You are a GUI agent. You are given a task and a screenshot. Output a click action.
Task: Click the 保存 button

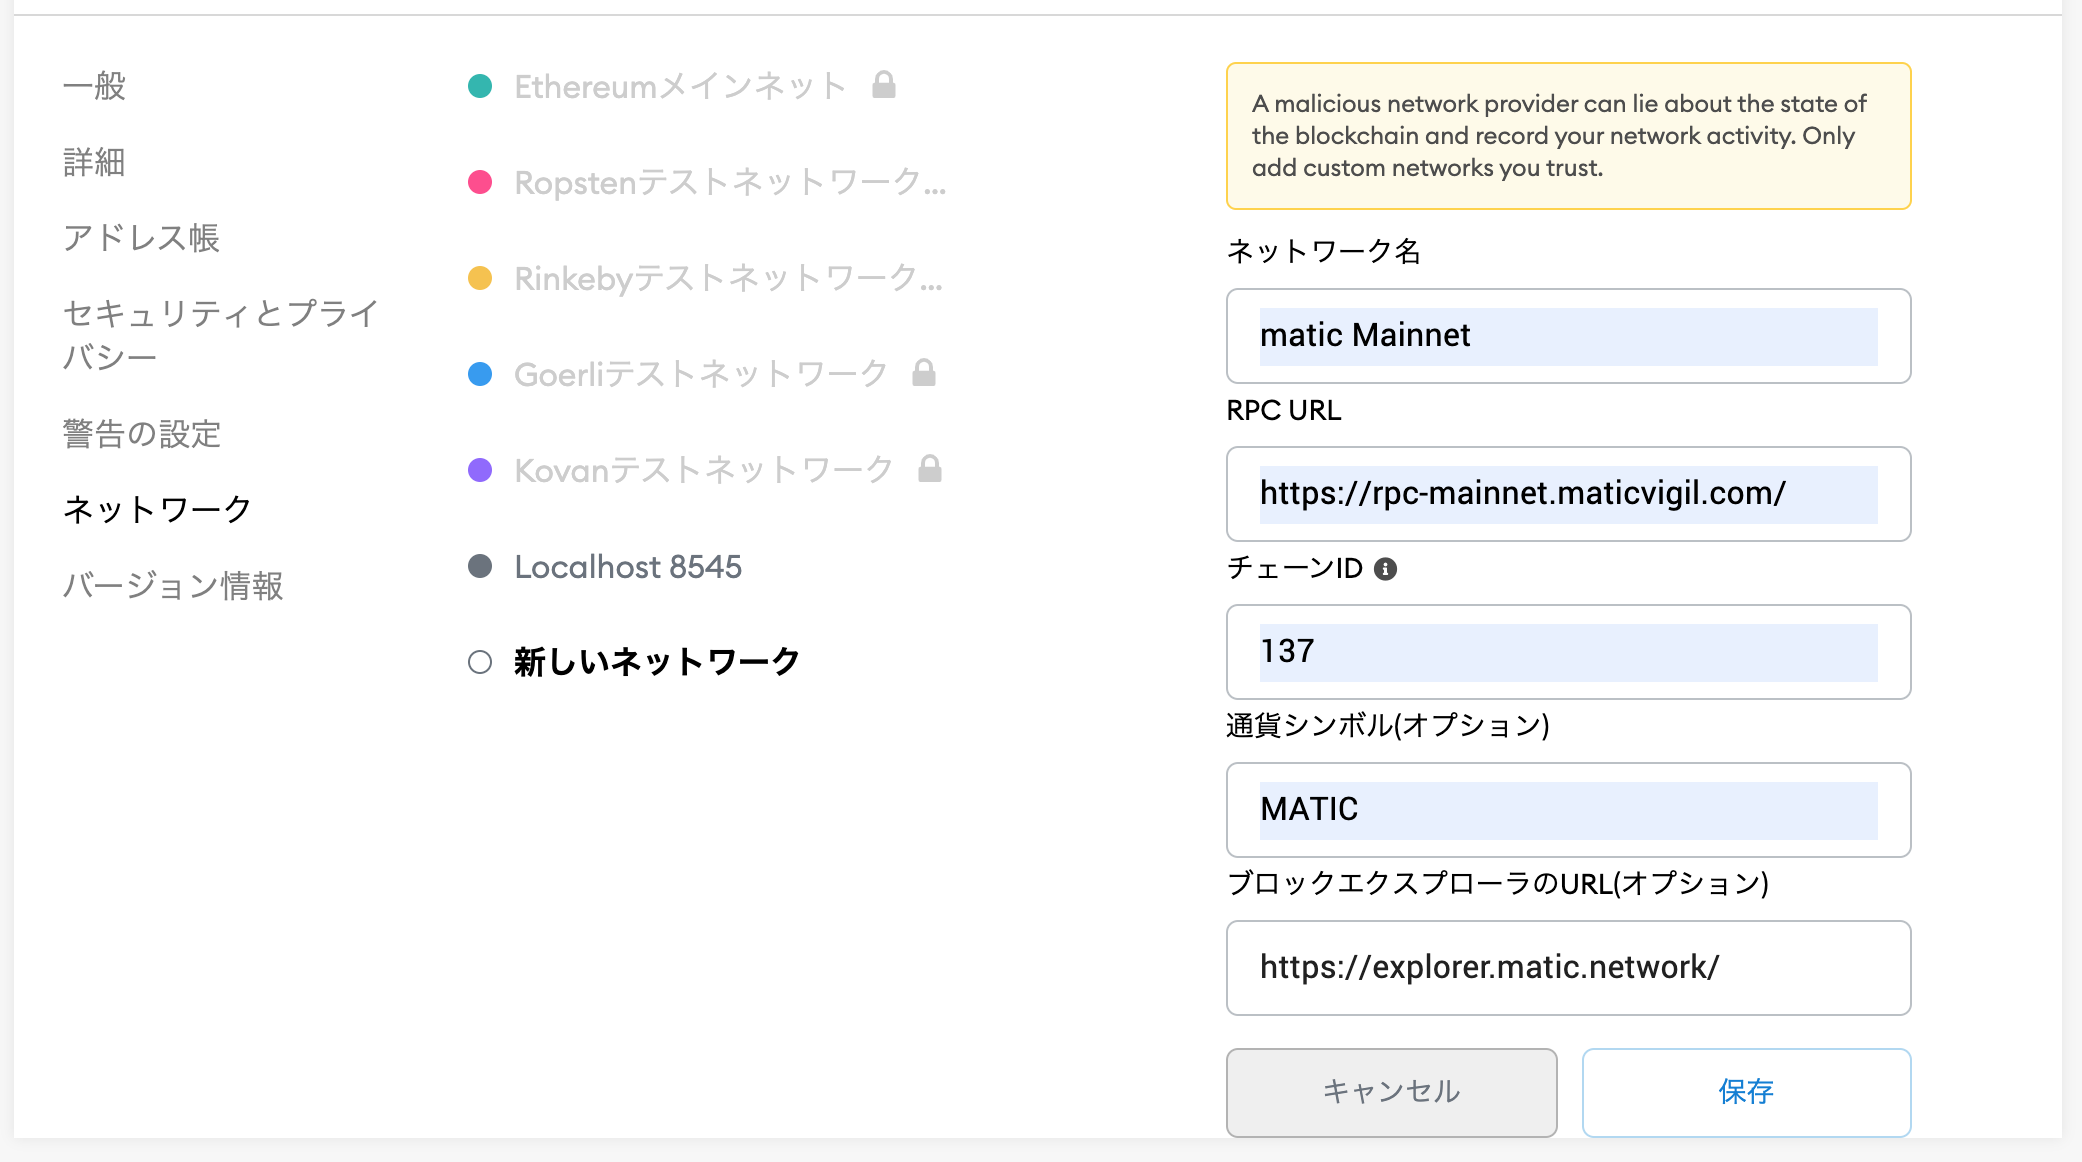1746,1092
